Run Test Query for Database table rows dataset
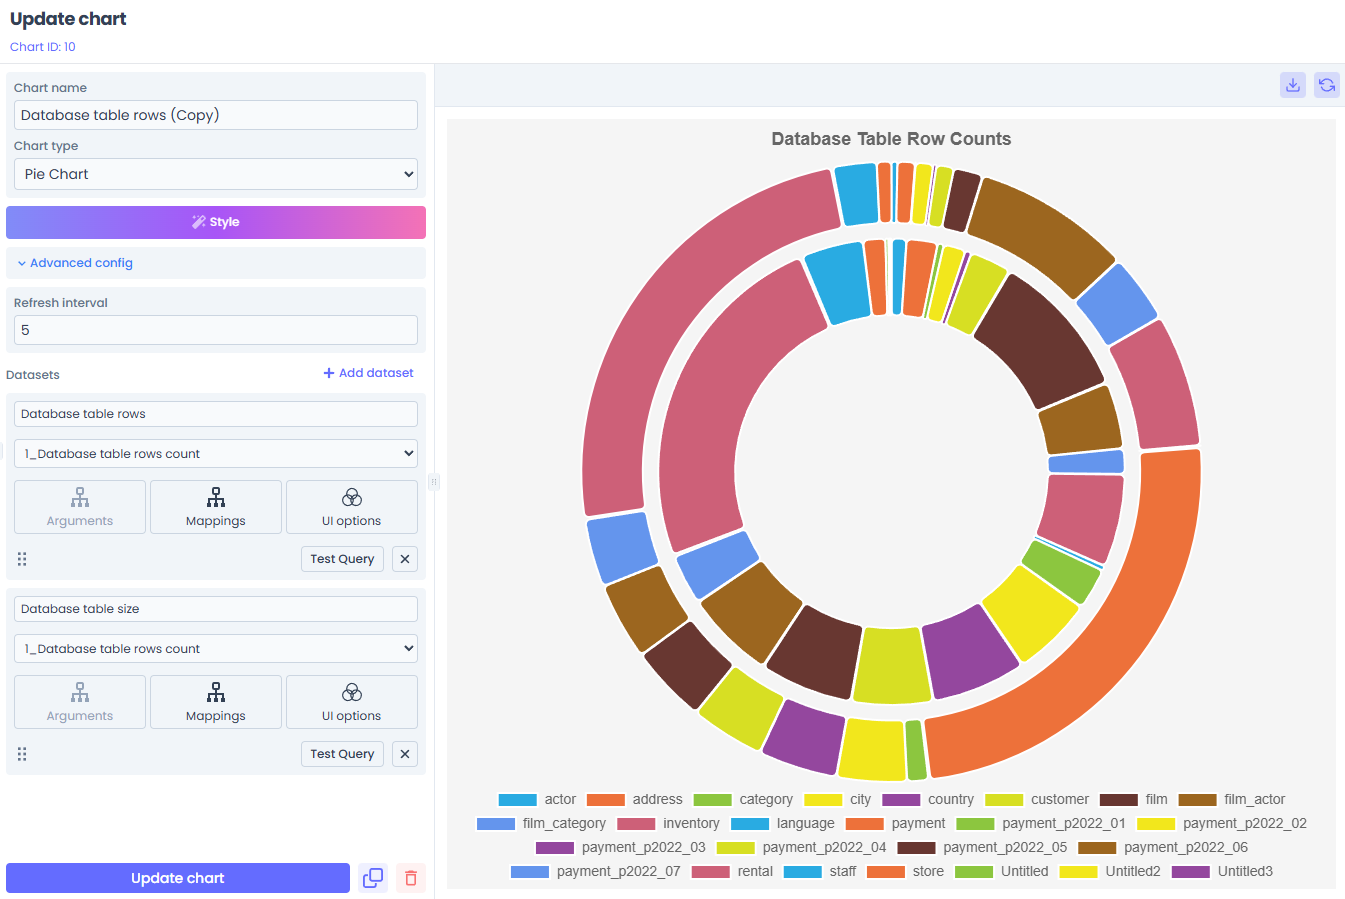Viewport: 1345px width, 899px height. click(342, 559)
